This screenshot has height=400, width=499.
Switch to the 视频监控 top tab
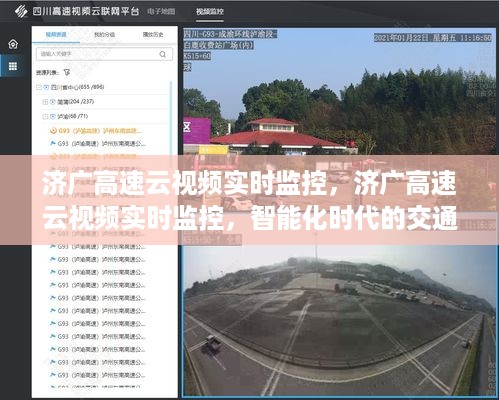coord(210,12)
